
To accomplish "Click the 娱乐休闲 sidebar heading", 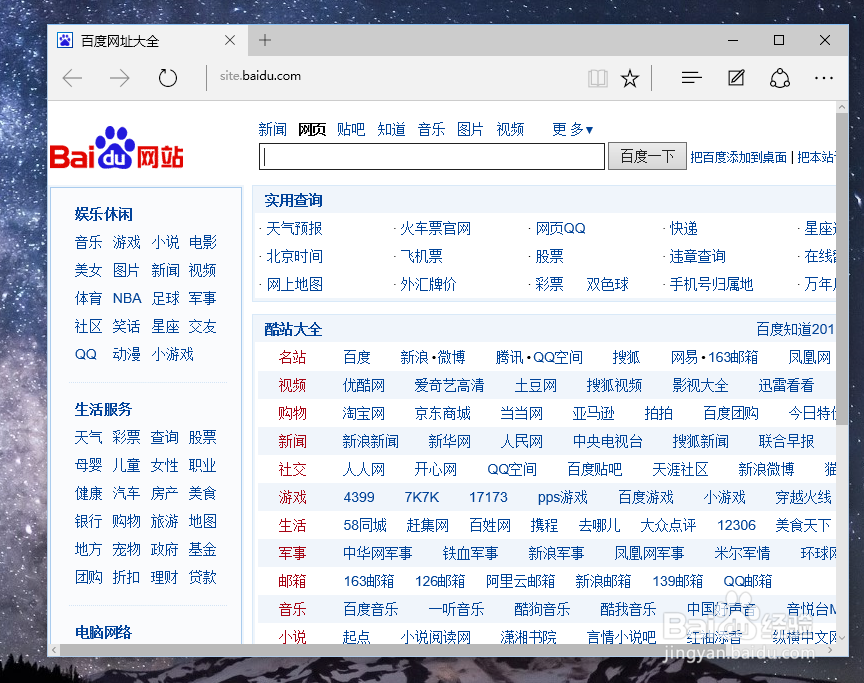I will pyautogui.click(x=104, y=214).
